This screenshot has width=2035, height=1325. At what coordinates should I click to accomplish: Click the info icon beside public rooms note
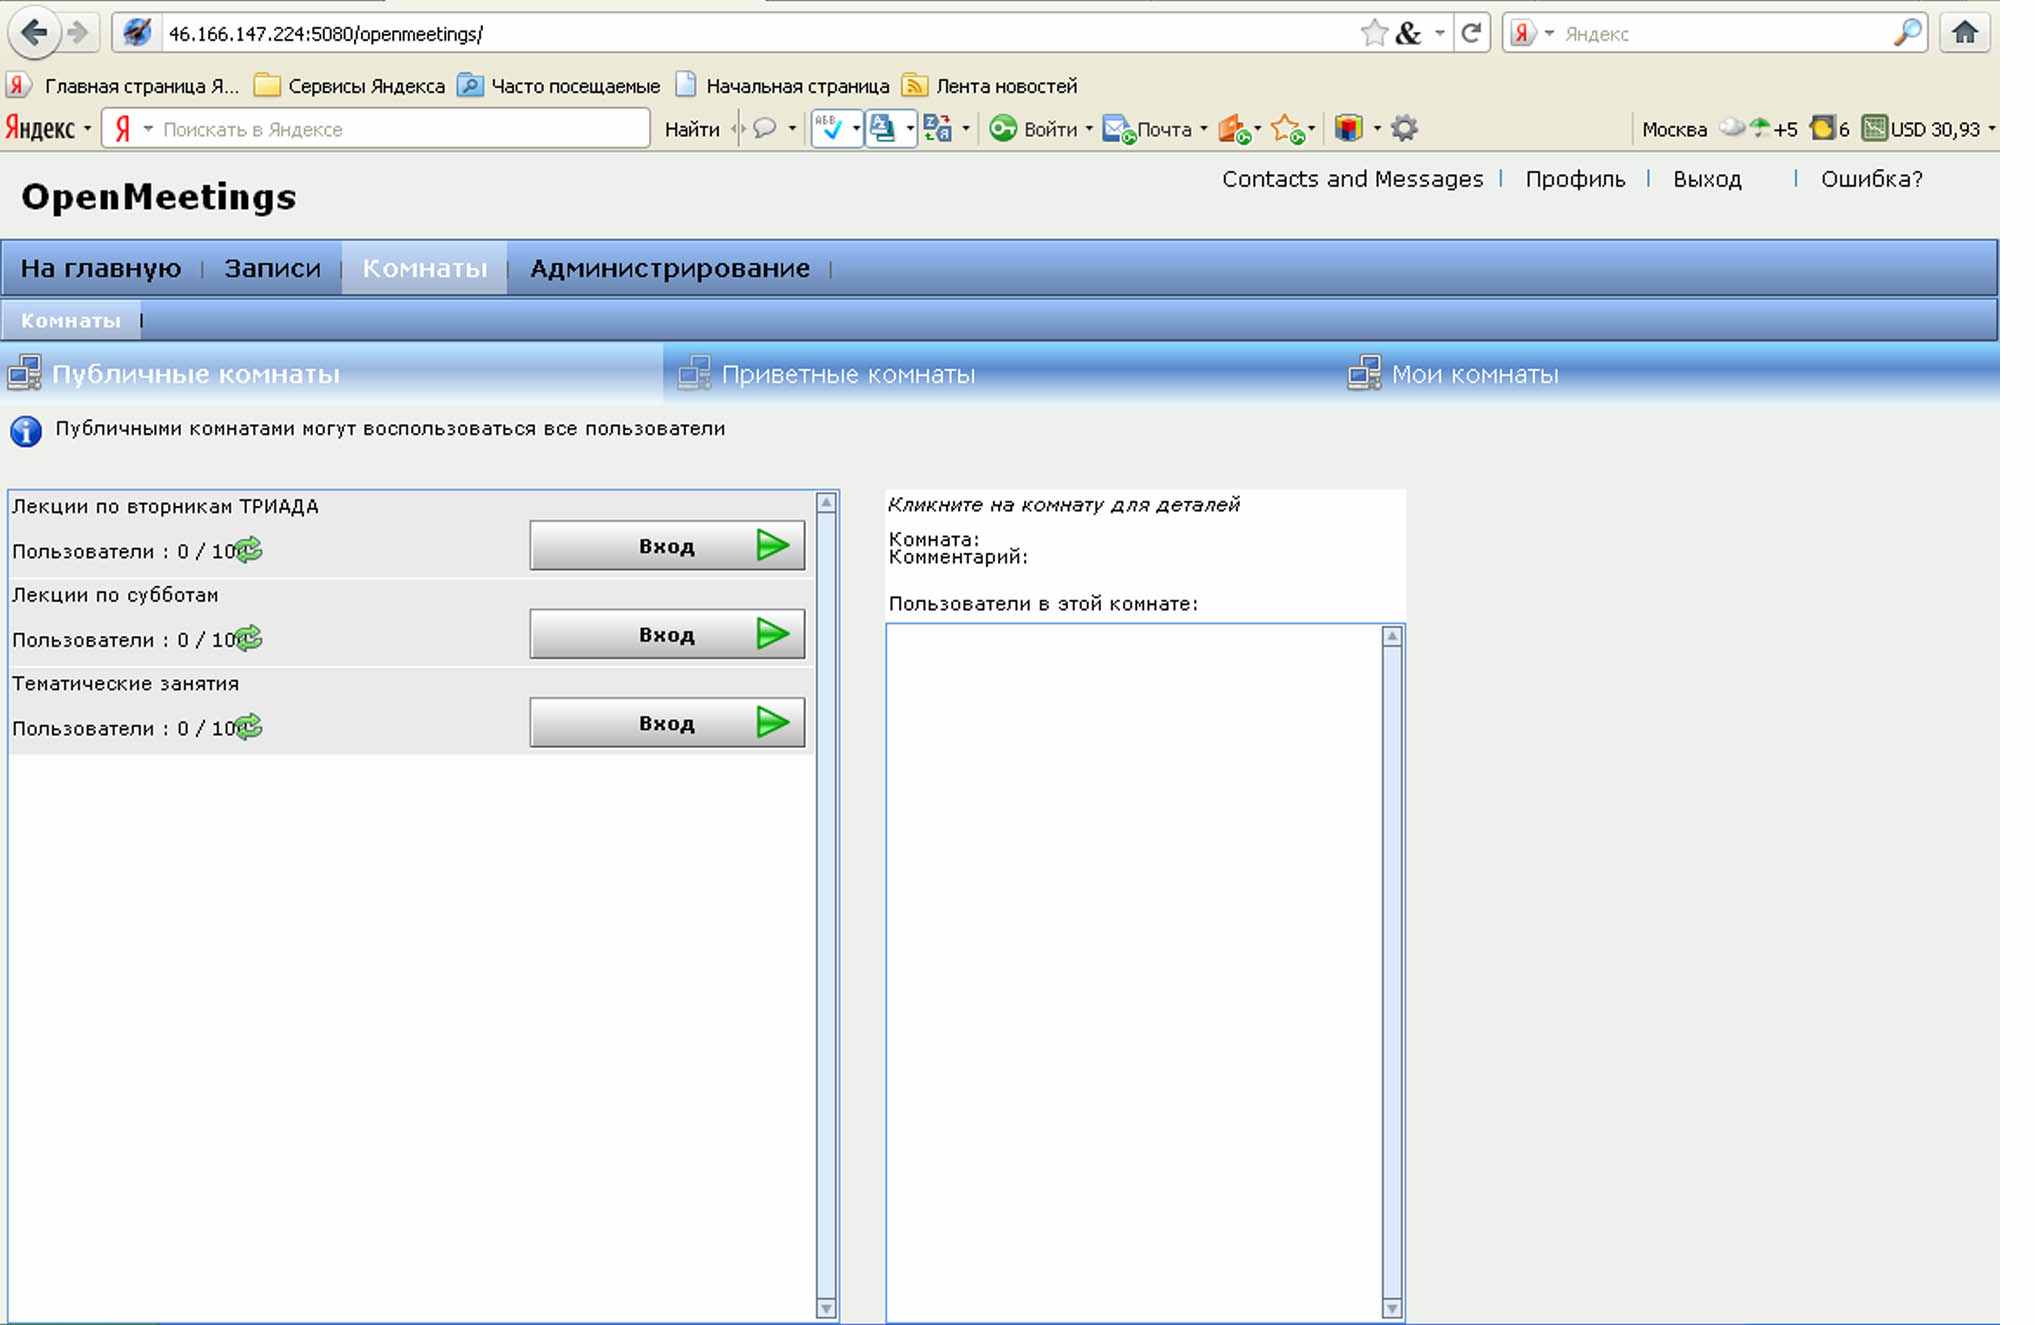pyautogui.click(x=26, y=431)
